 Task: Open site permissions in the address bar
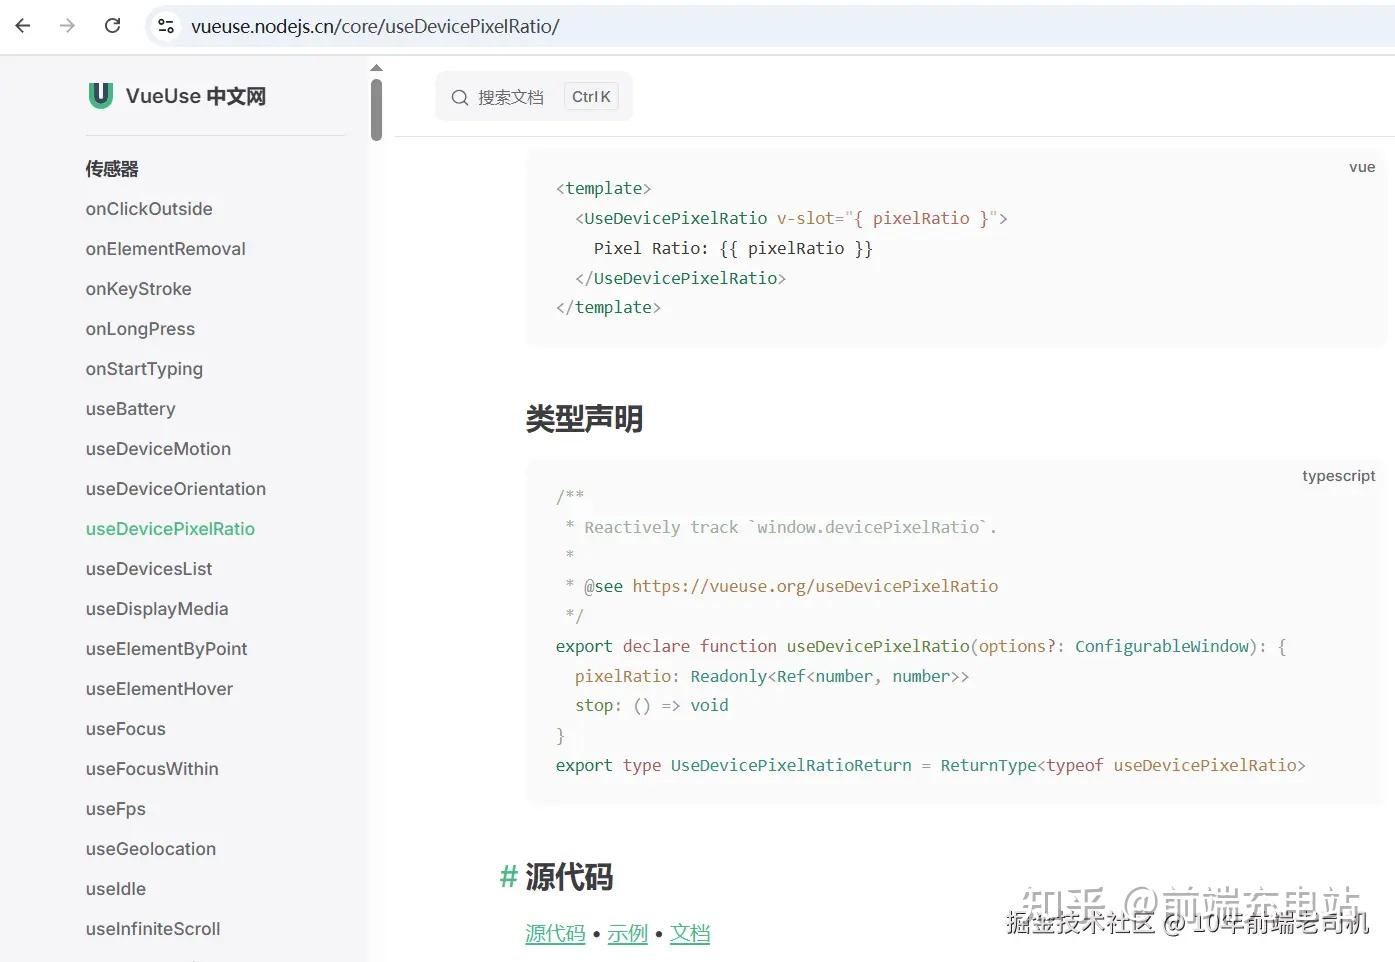coord(165,26)
